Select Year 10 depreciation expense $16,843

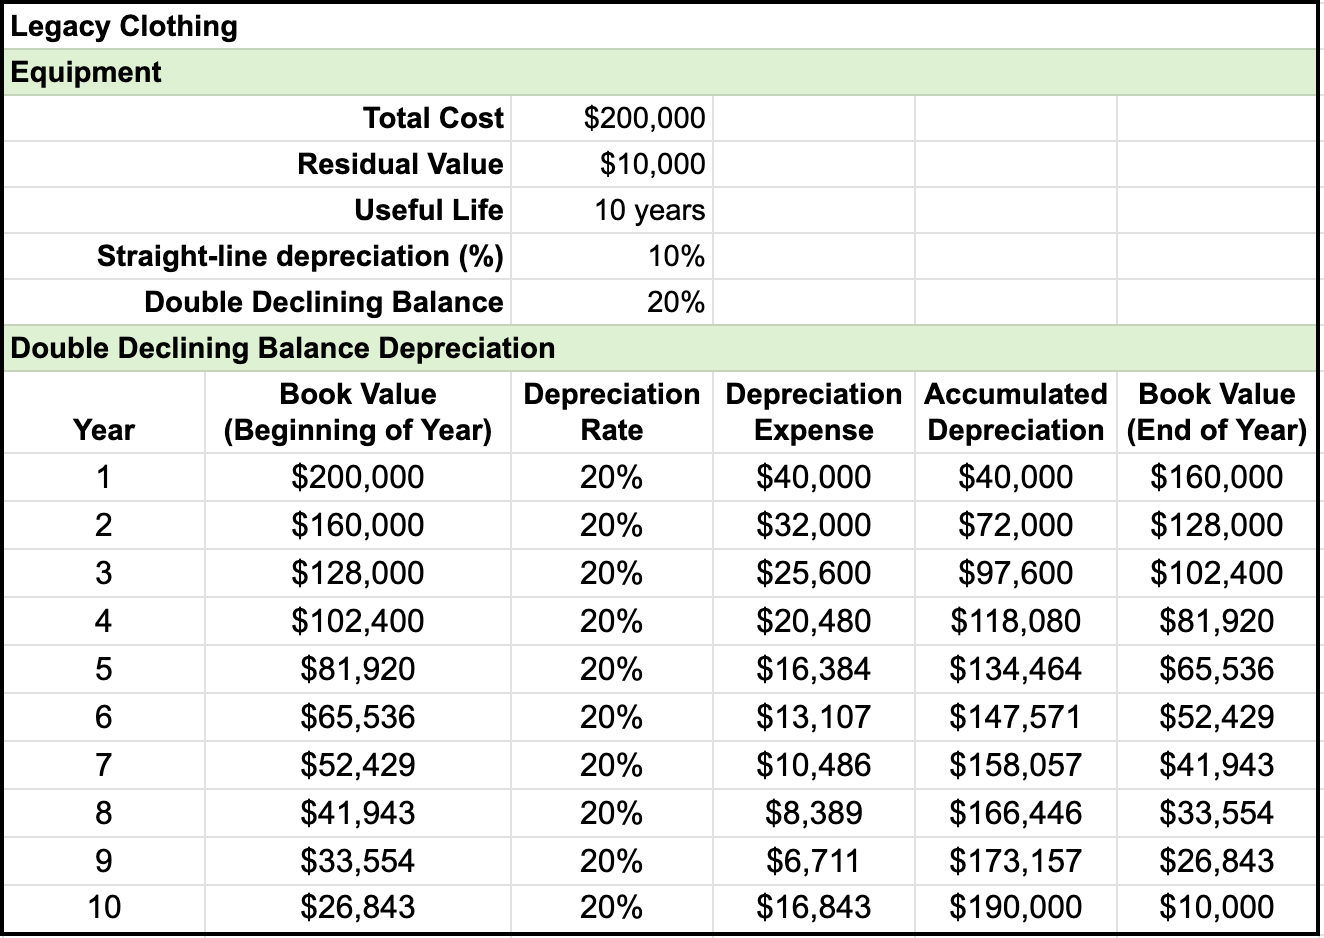coord(811,908)
